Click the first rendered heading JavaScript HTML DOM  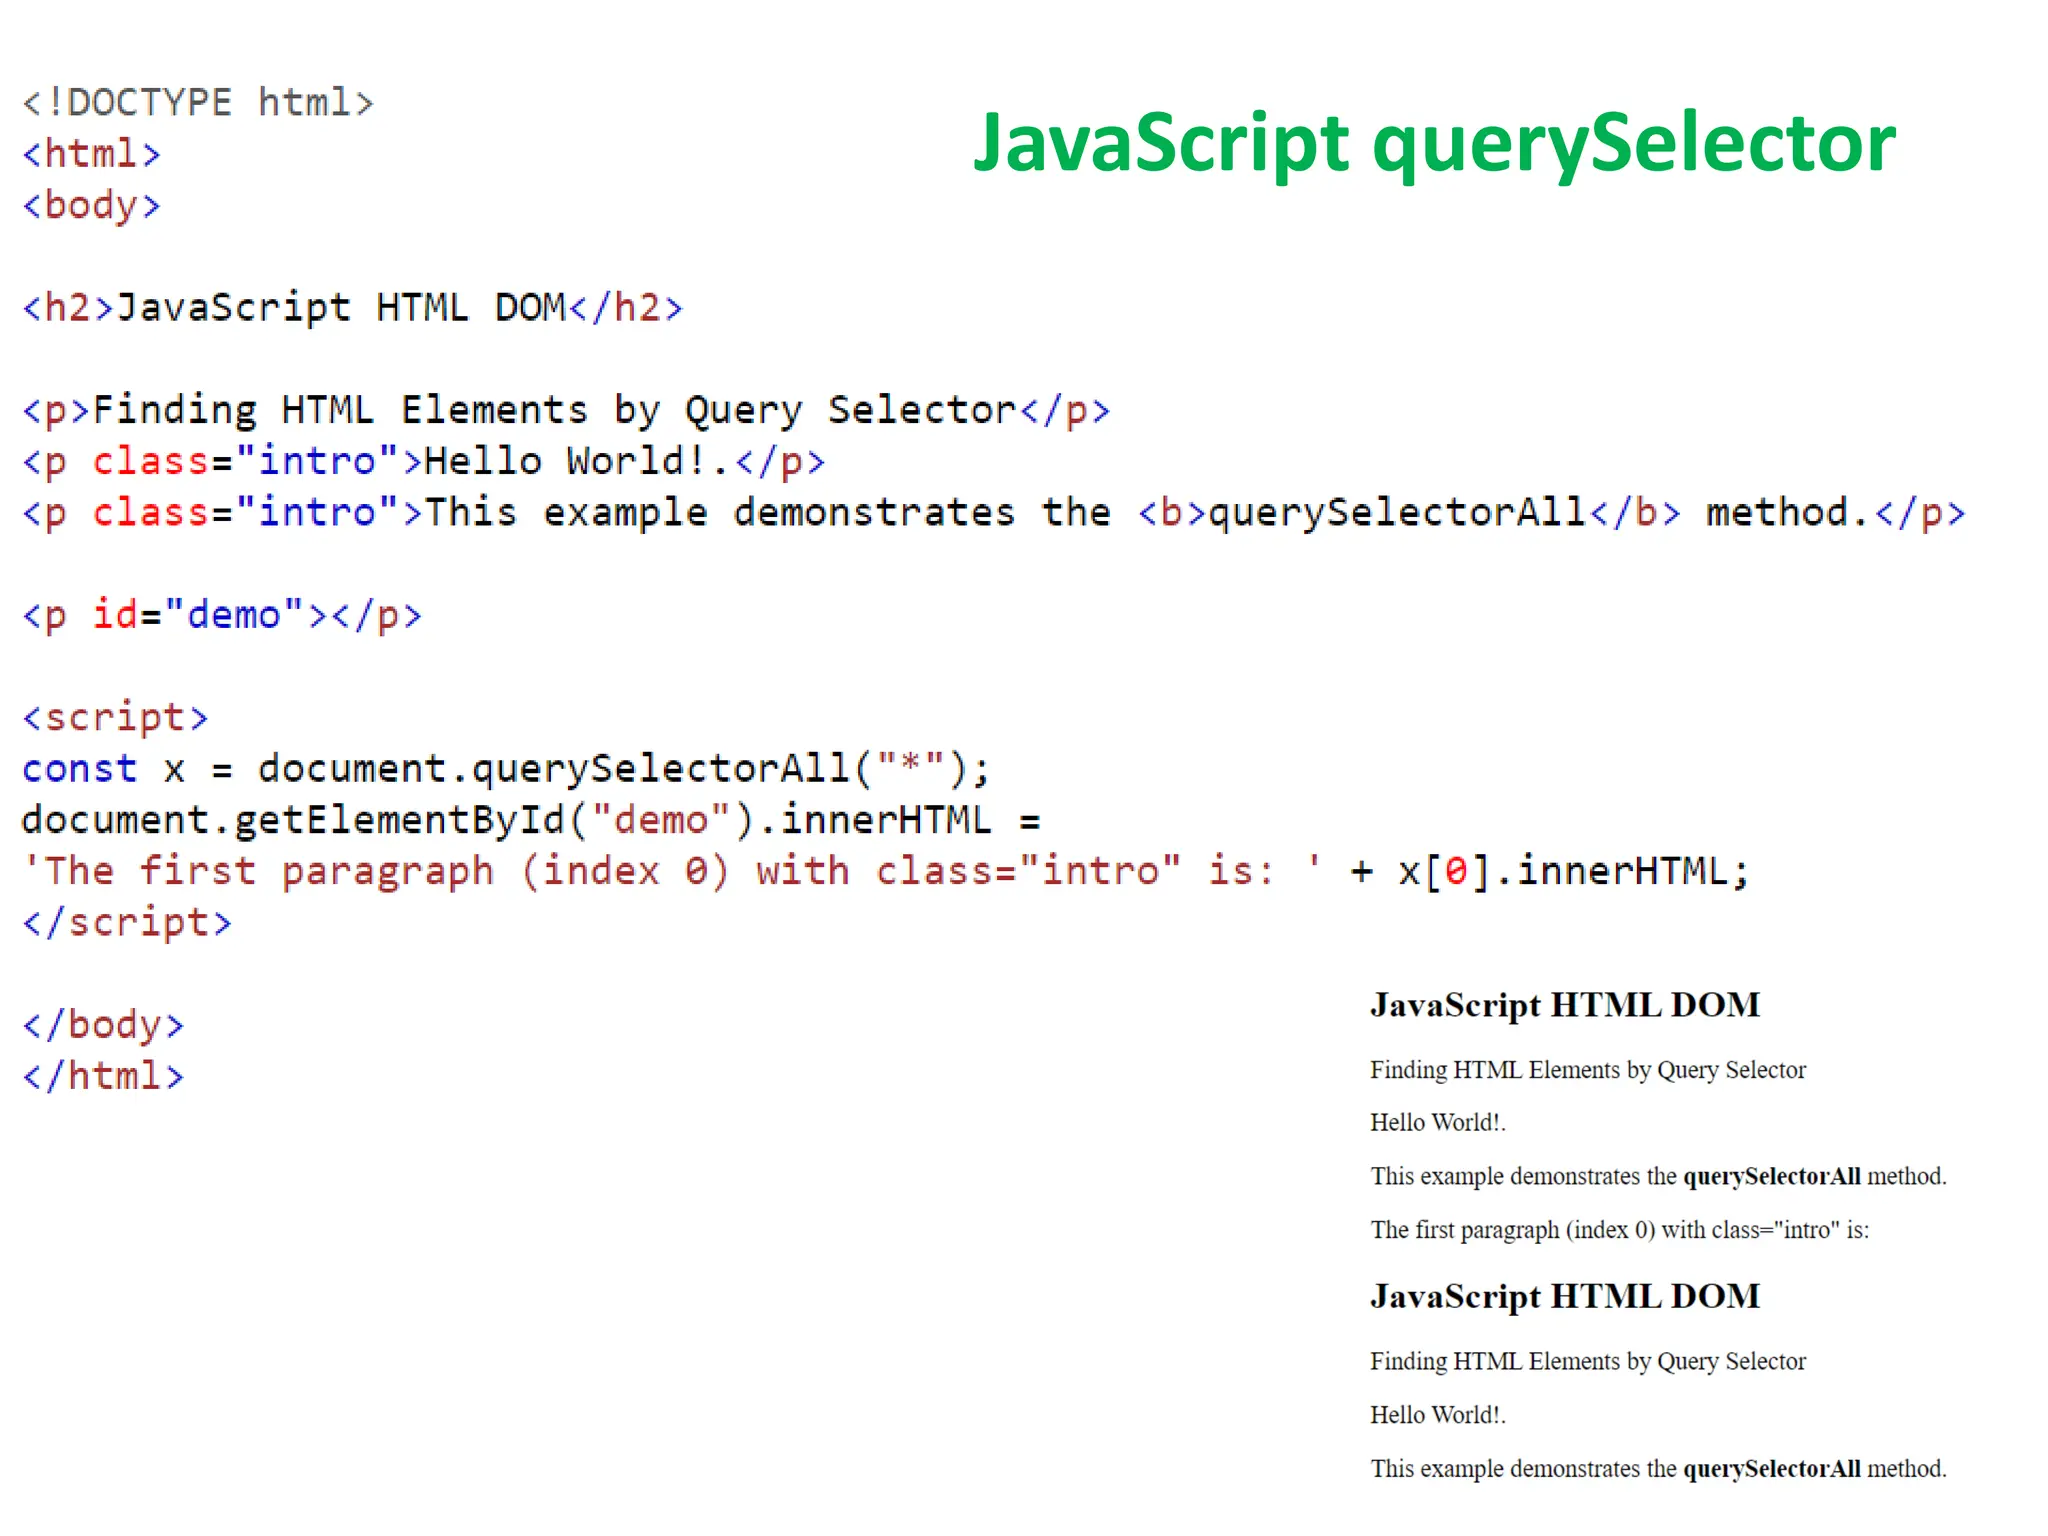[x=1565, y=1006]
